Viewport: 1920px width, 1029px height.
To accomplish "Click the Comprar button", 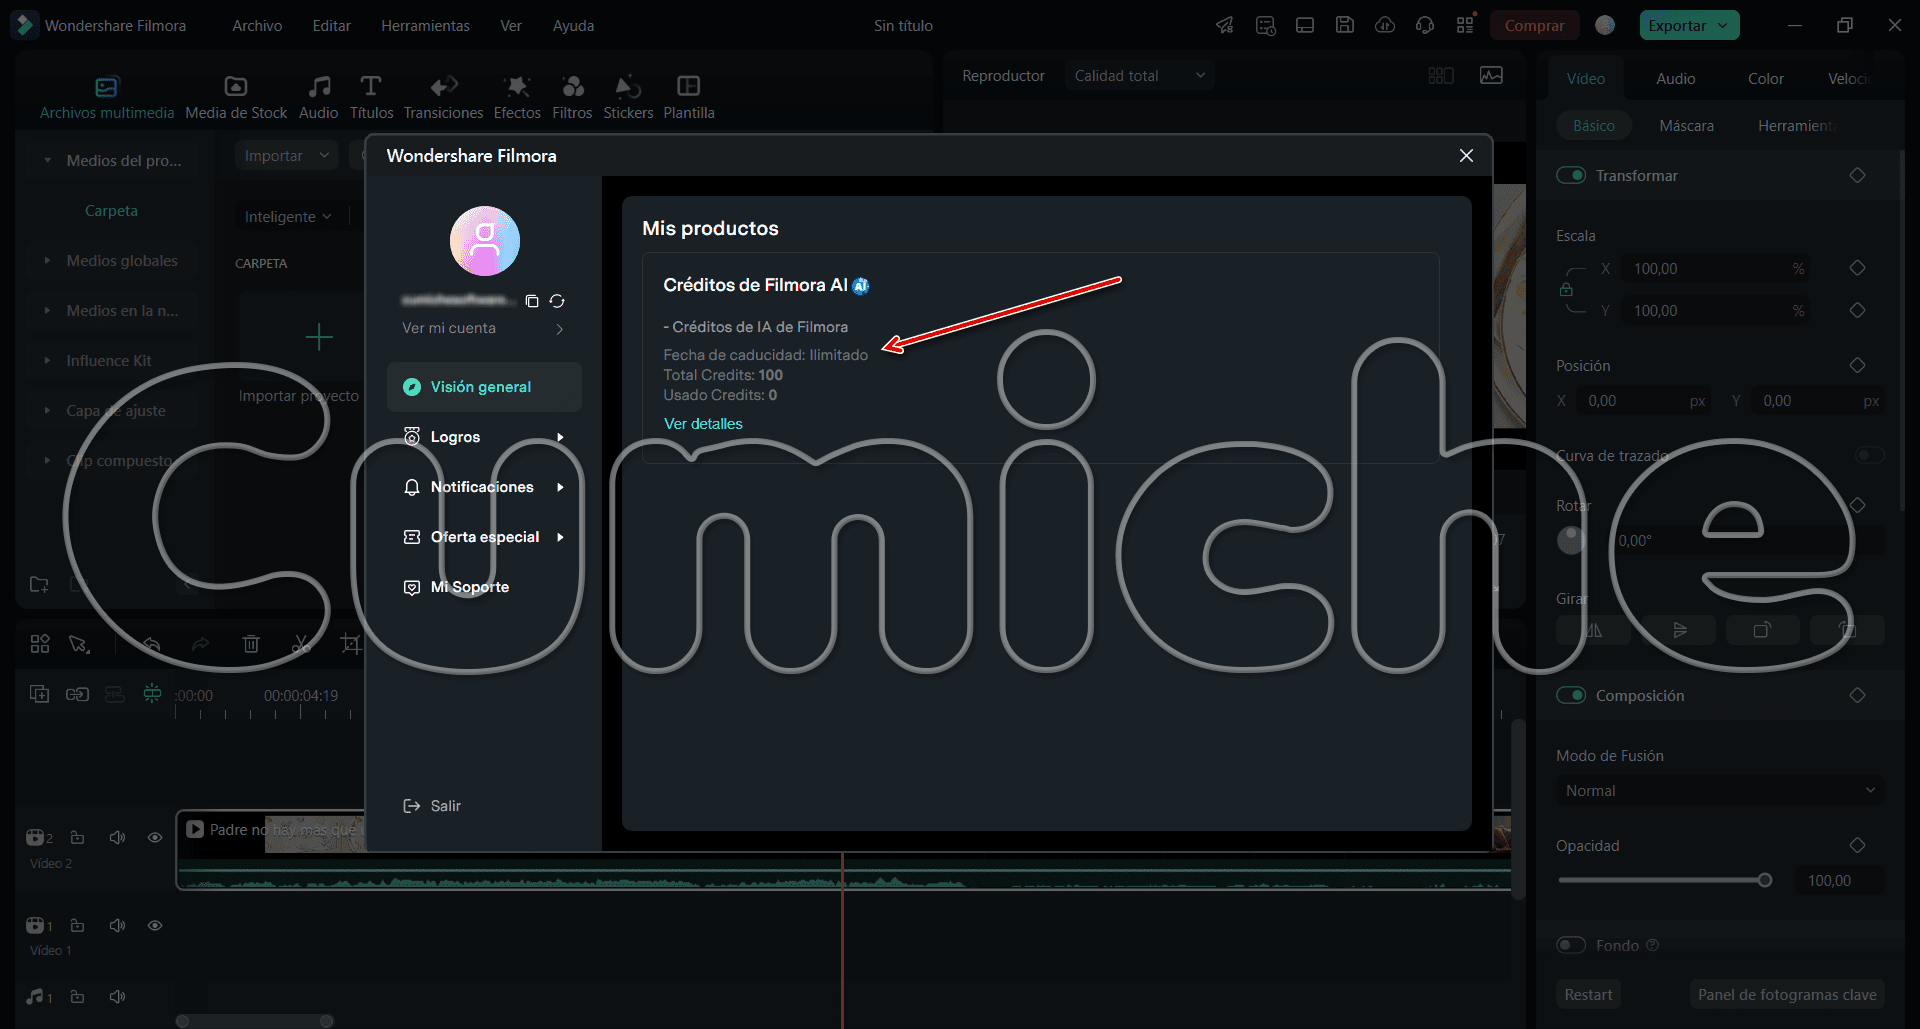I will click(1534, 26).
